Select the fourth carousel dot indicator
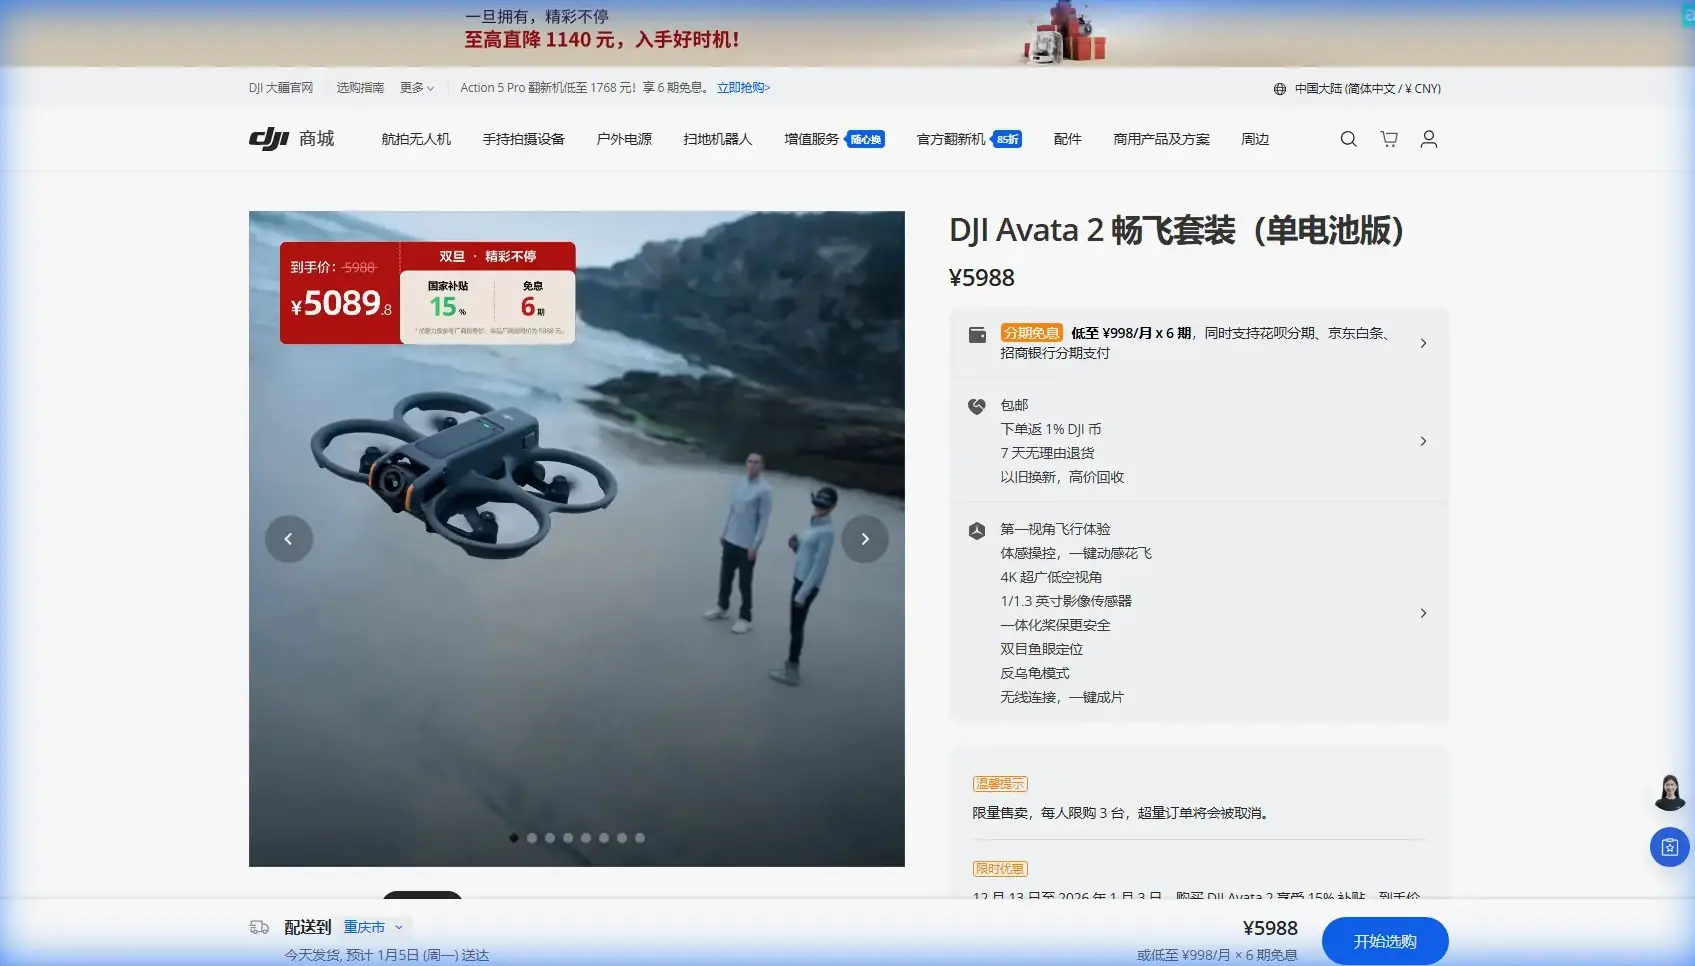 (x=568, y=838)
